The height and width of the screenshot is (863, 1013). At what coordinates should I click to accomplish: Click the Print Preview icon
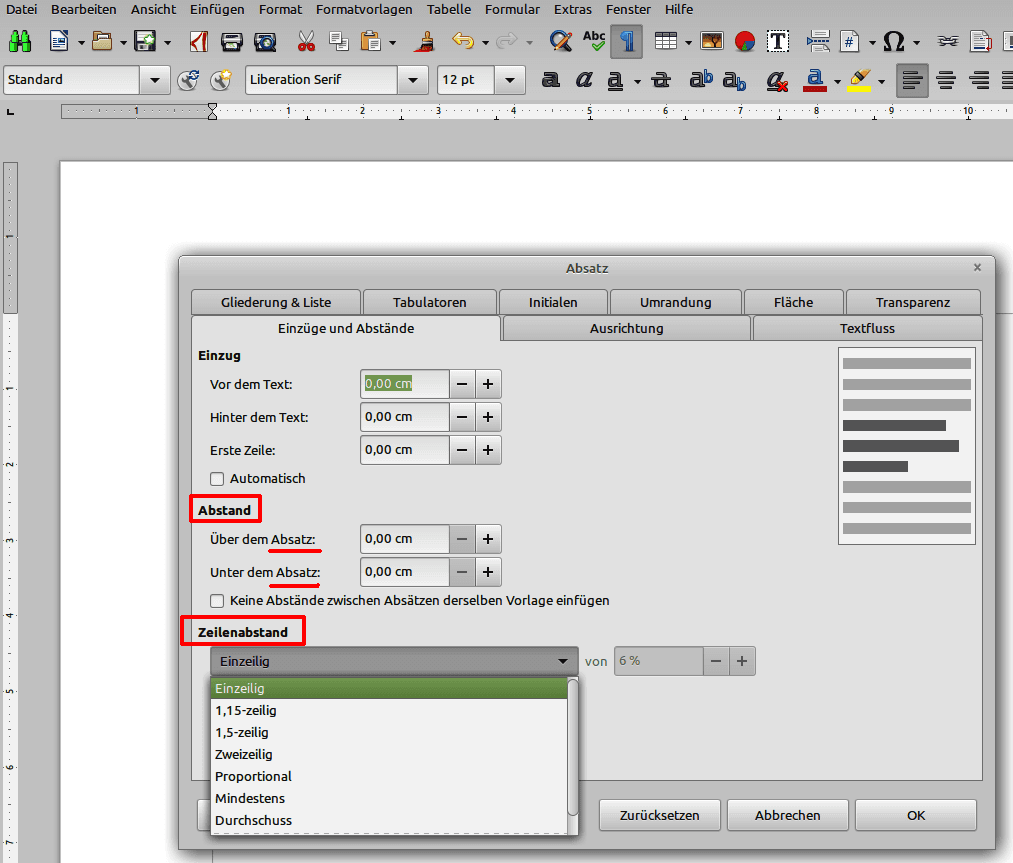click(x=265, y=42)
